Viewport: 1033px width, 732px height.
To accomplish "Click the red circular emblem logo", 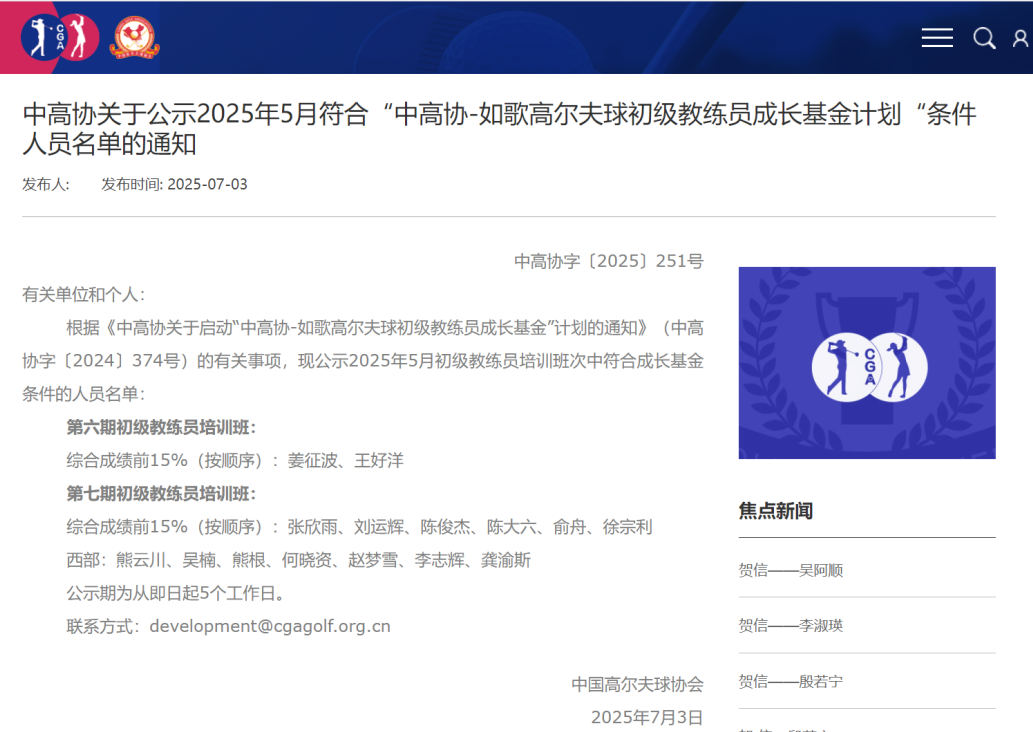I will (x=134, y=38).
